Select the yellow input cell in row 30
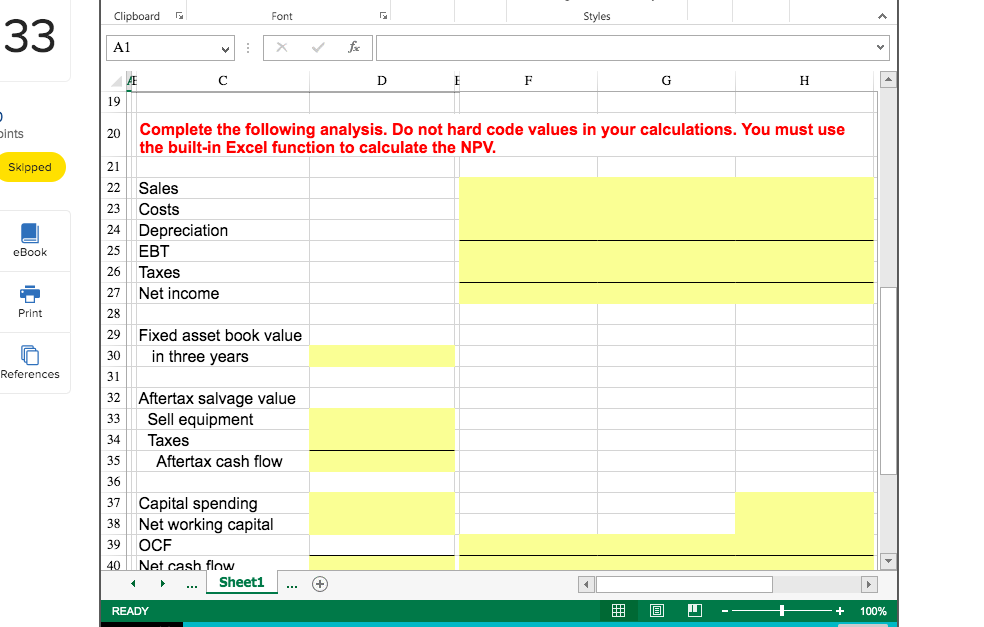The image size is (984, 627). coord(382,356)
